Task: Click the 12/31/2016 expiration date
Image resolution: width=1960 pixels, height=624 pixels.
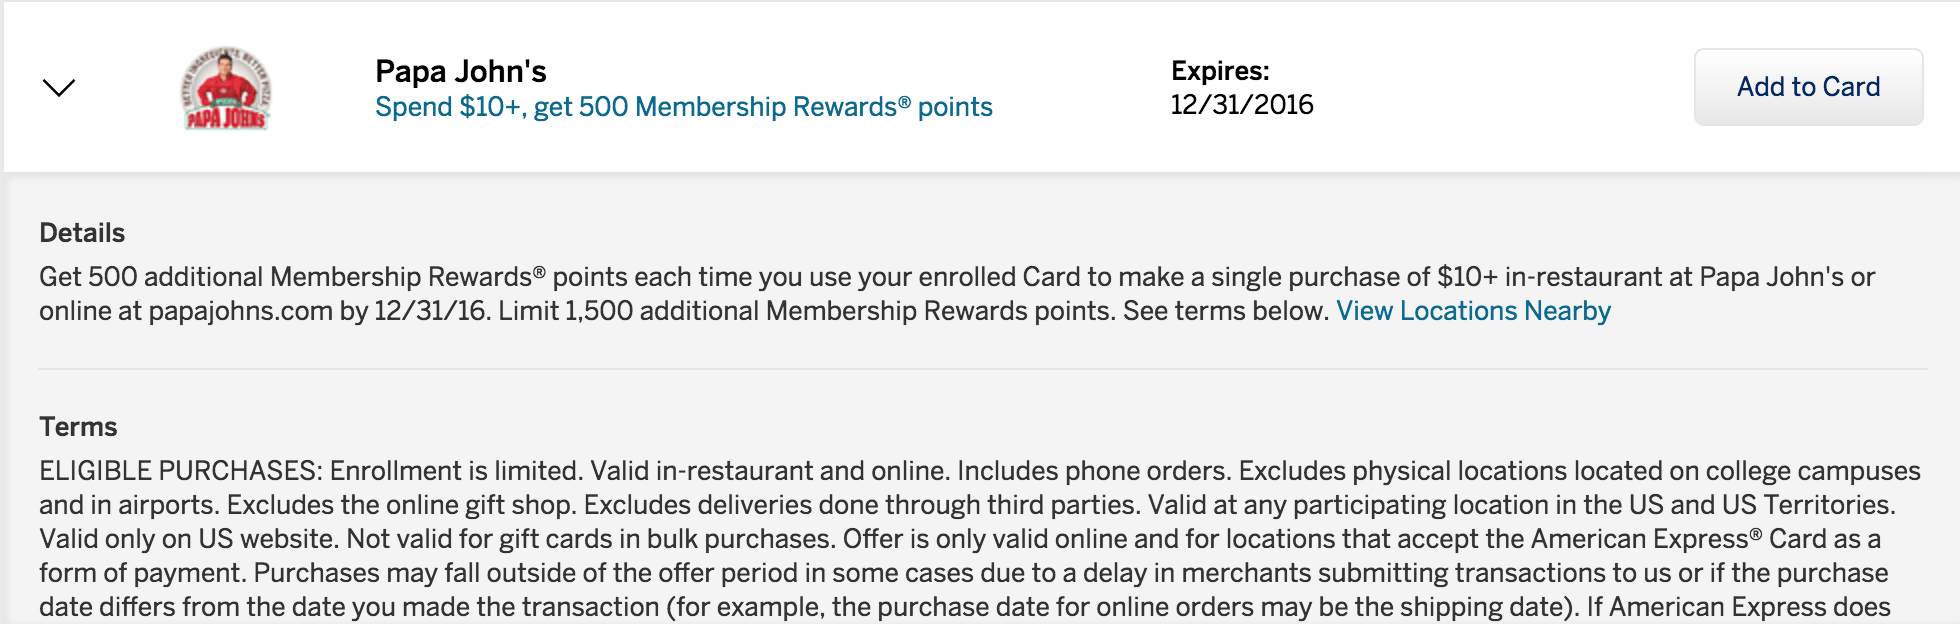Action: [x=1242, y=105]
